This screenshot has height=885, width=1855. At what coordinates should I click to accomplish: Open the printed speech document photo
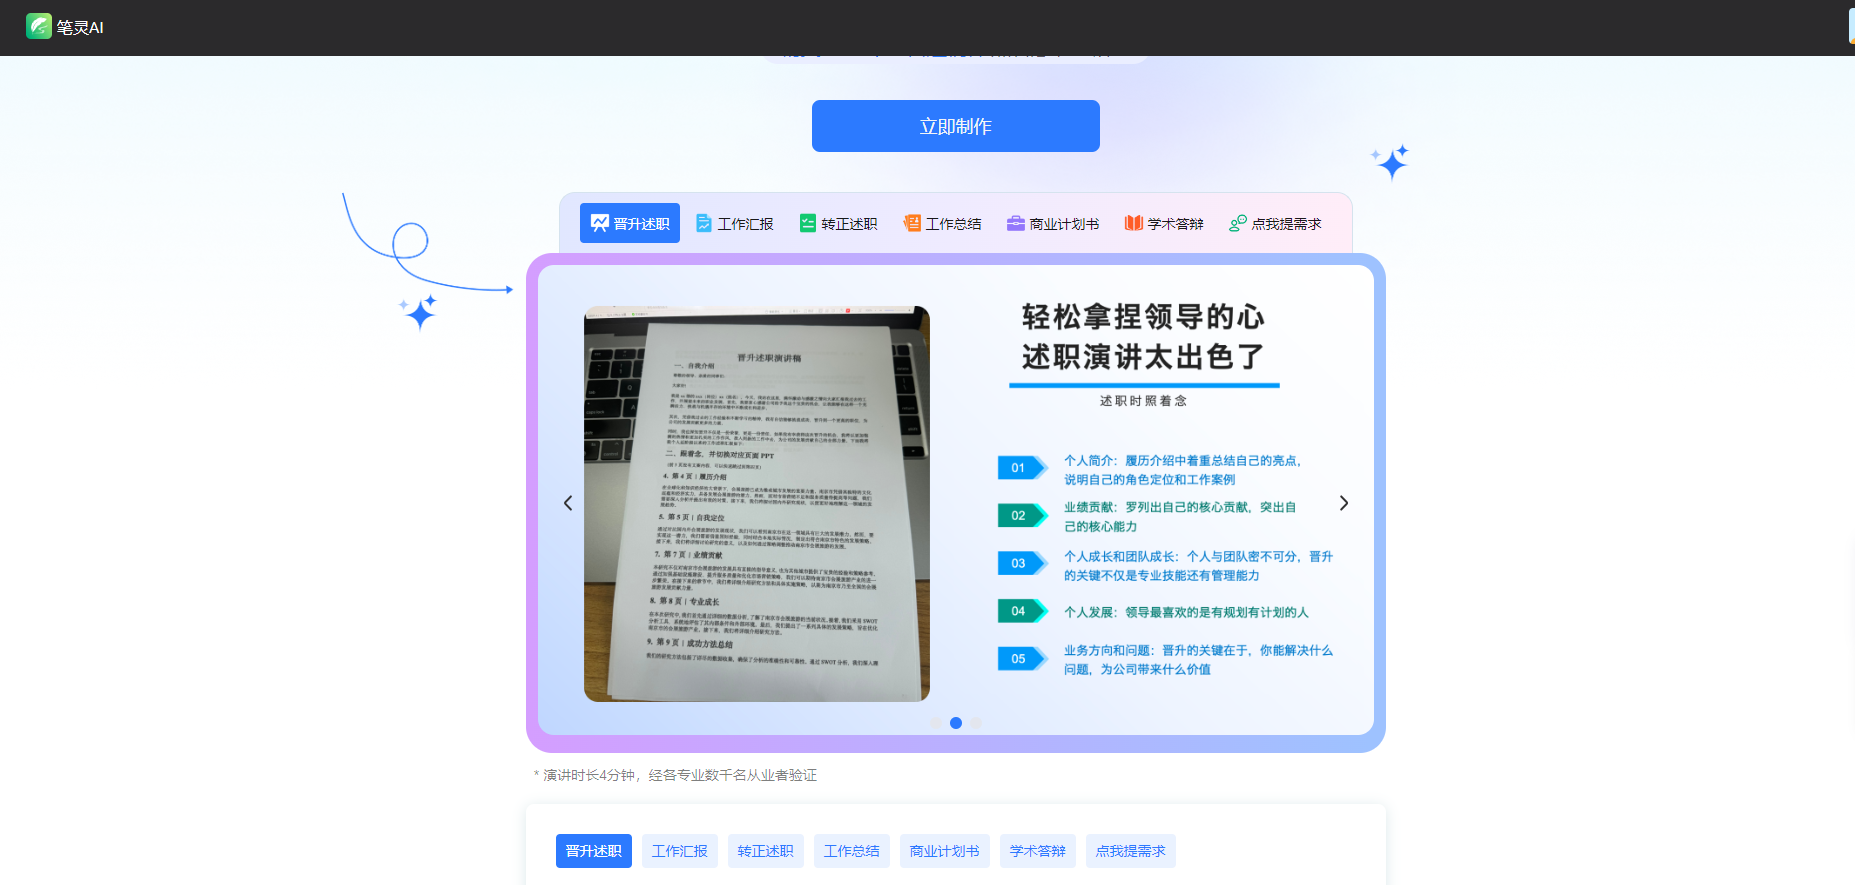pos(757,504)
